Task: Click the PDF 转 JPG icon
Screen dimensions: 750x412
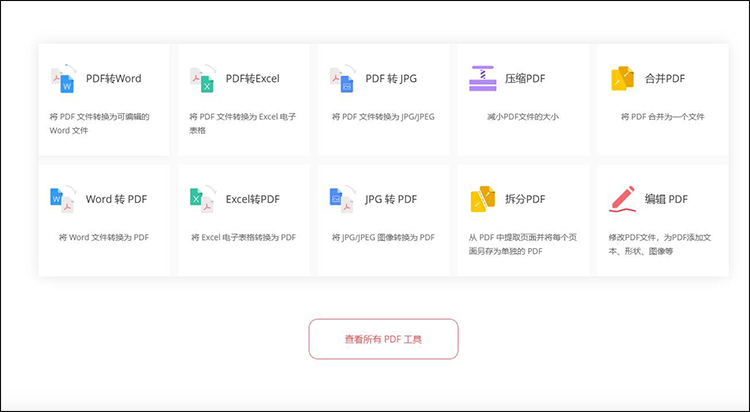Action: [343, 78]
